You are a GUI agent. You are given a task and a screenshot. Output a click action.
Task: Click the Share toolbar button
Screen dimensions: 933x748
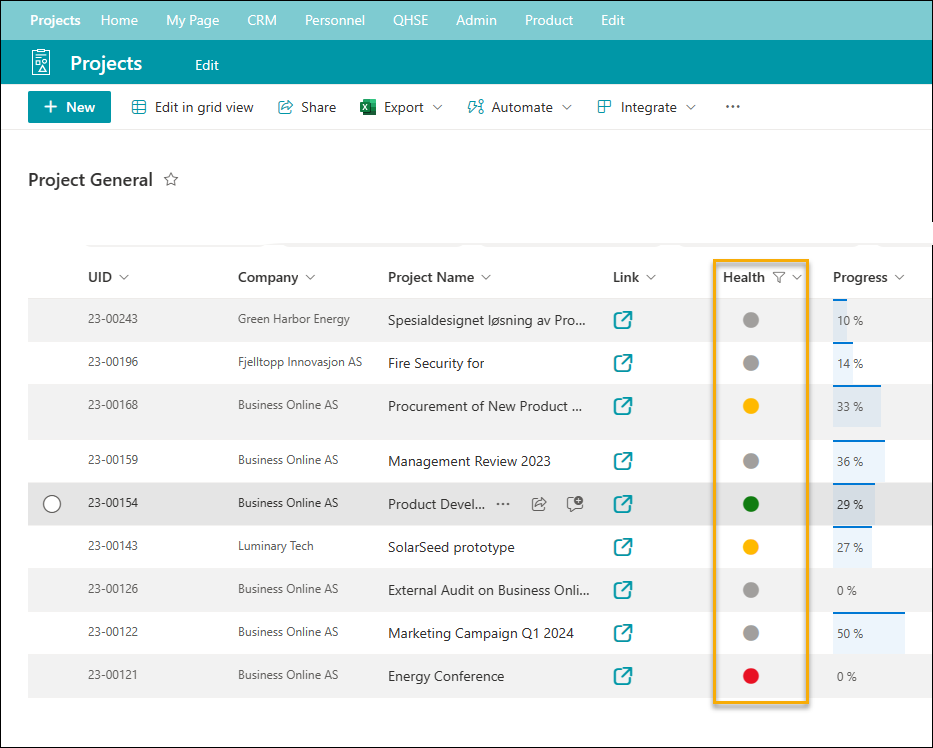(307, 107)
